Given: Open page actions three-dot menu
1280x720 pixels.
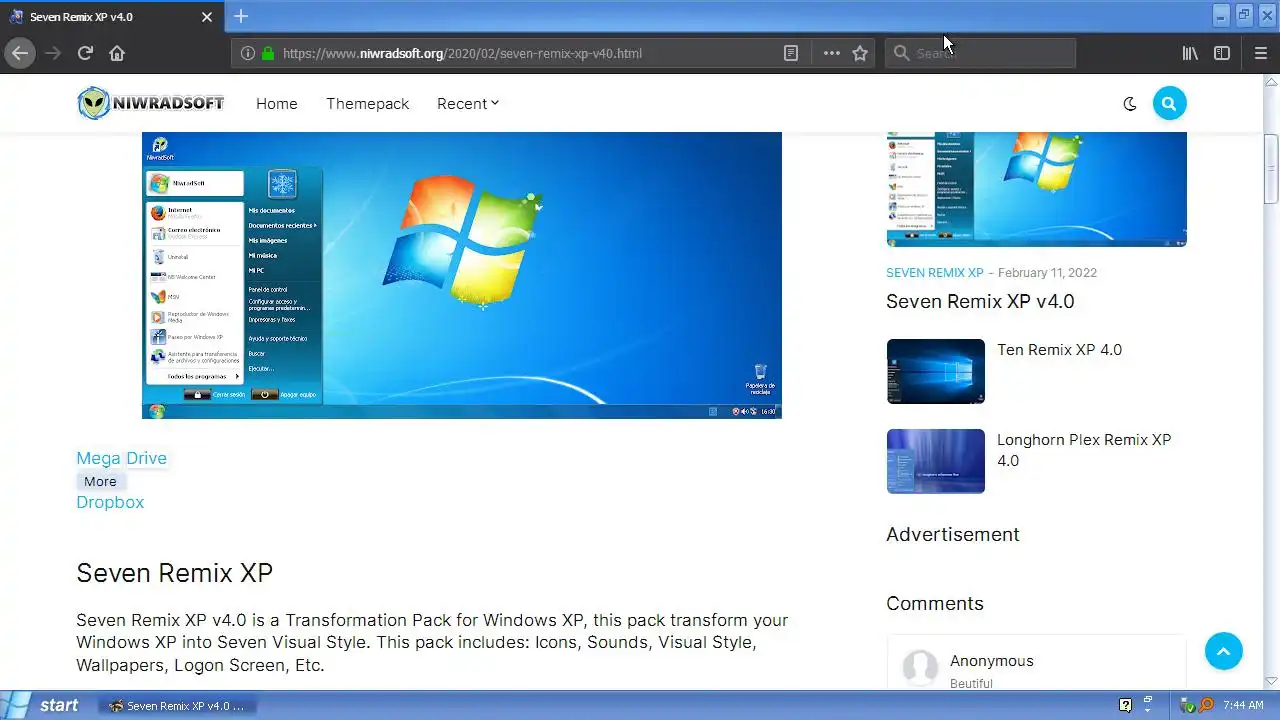Looking at the screenshot, I should tap(831, 53).
